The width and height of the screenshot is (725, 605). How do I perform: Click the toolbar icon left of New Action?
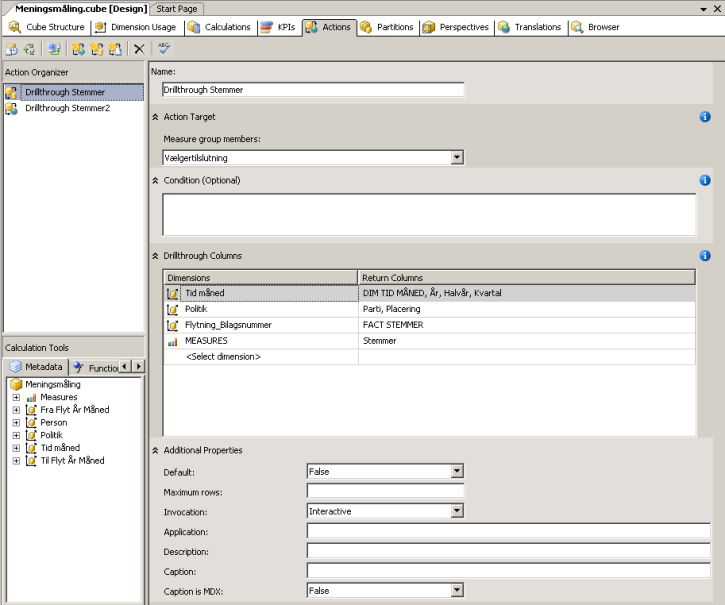pyautogui.click(x=55, y=49)
